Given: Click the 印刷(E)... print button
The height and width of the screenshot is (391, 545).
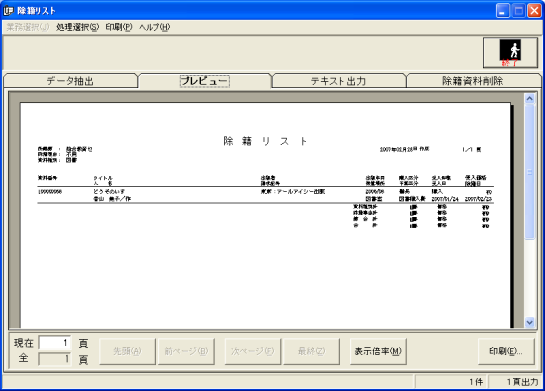Looking at the screenshot, I should click(506, 351).
